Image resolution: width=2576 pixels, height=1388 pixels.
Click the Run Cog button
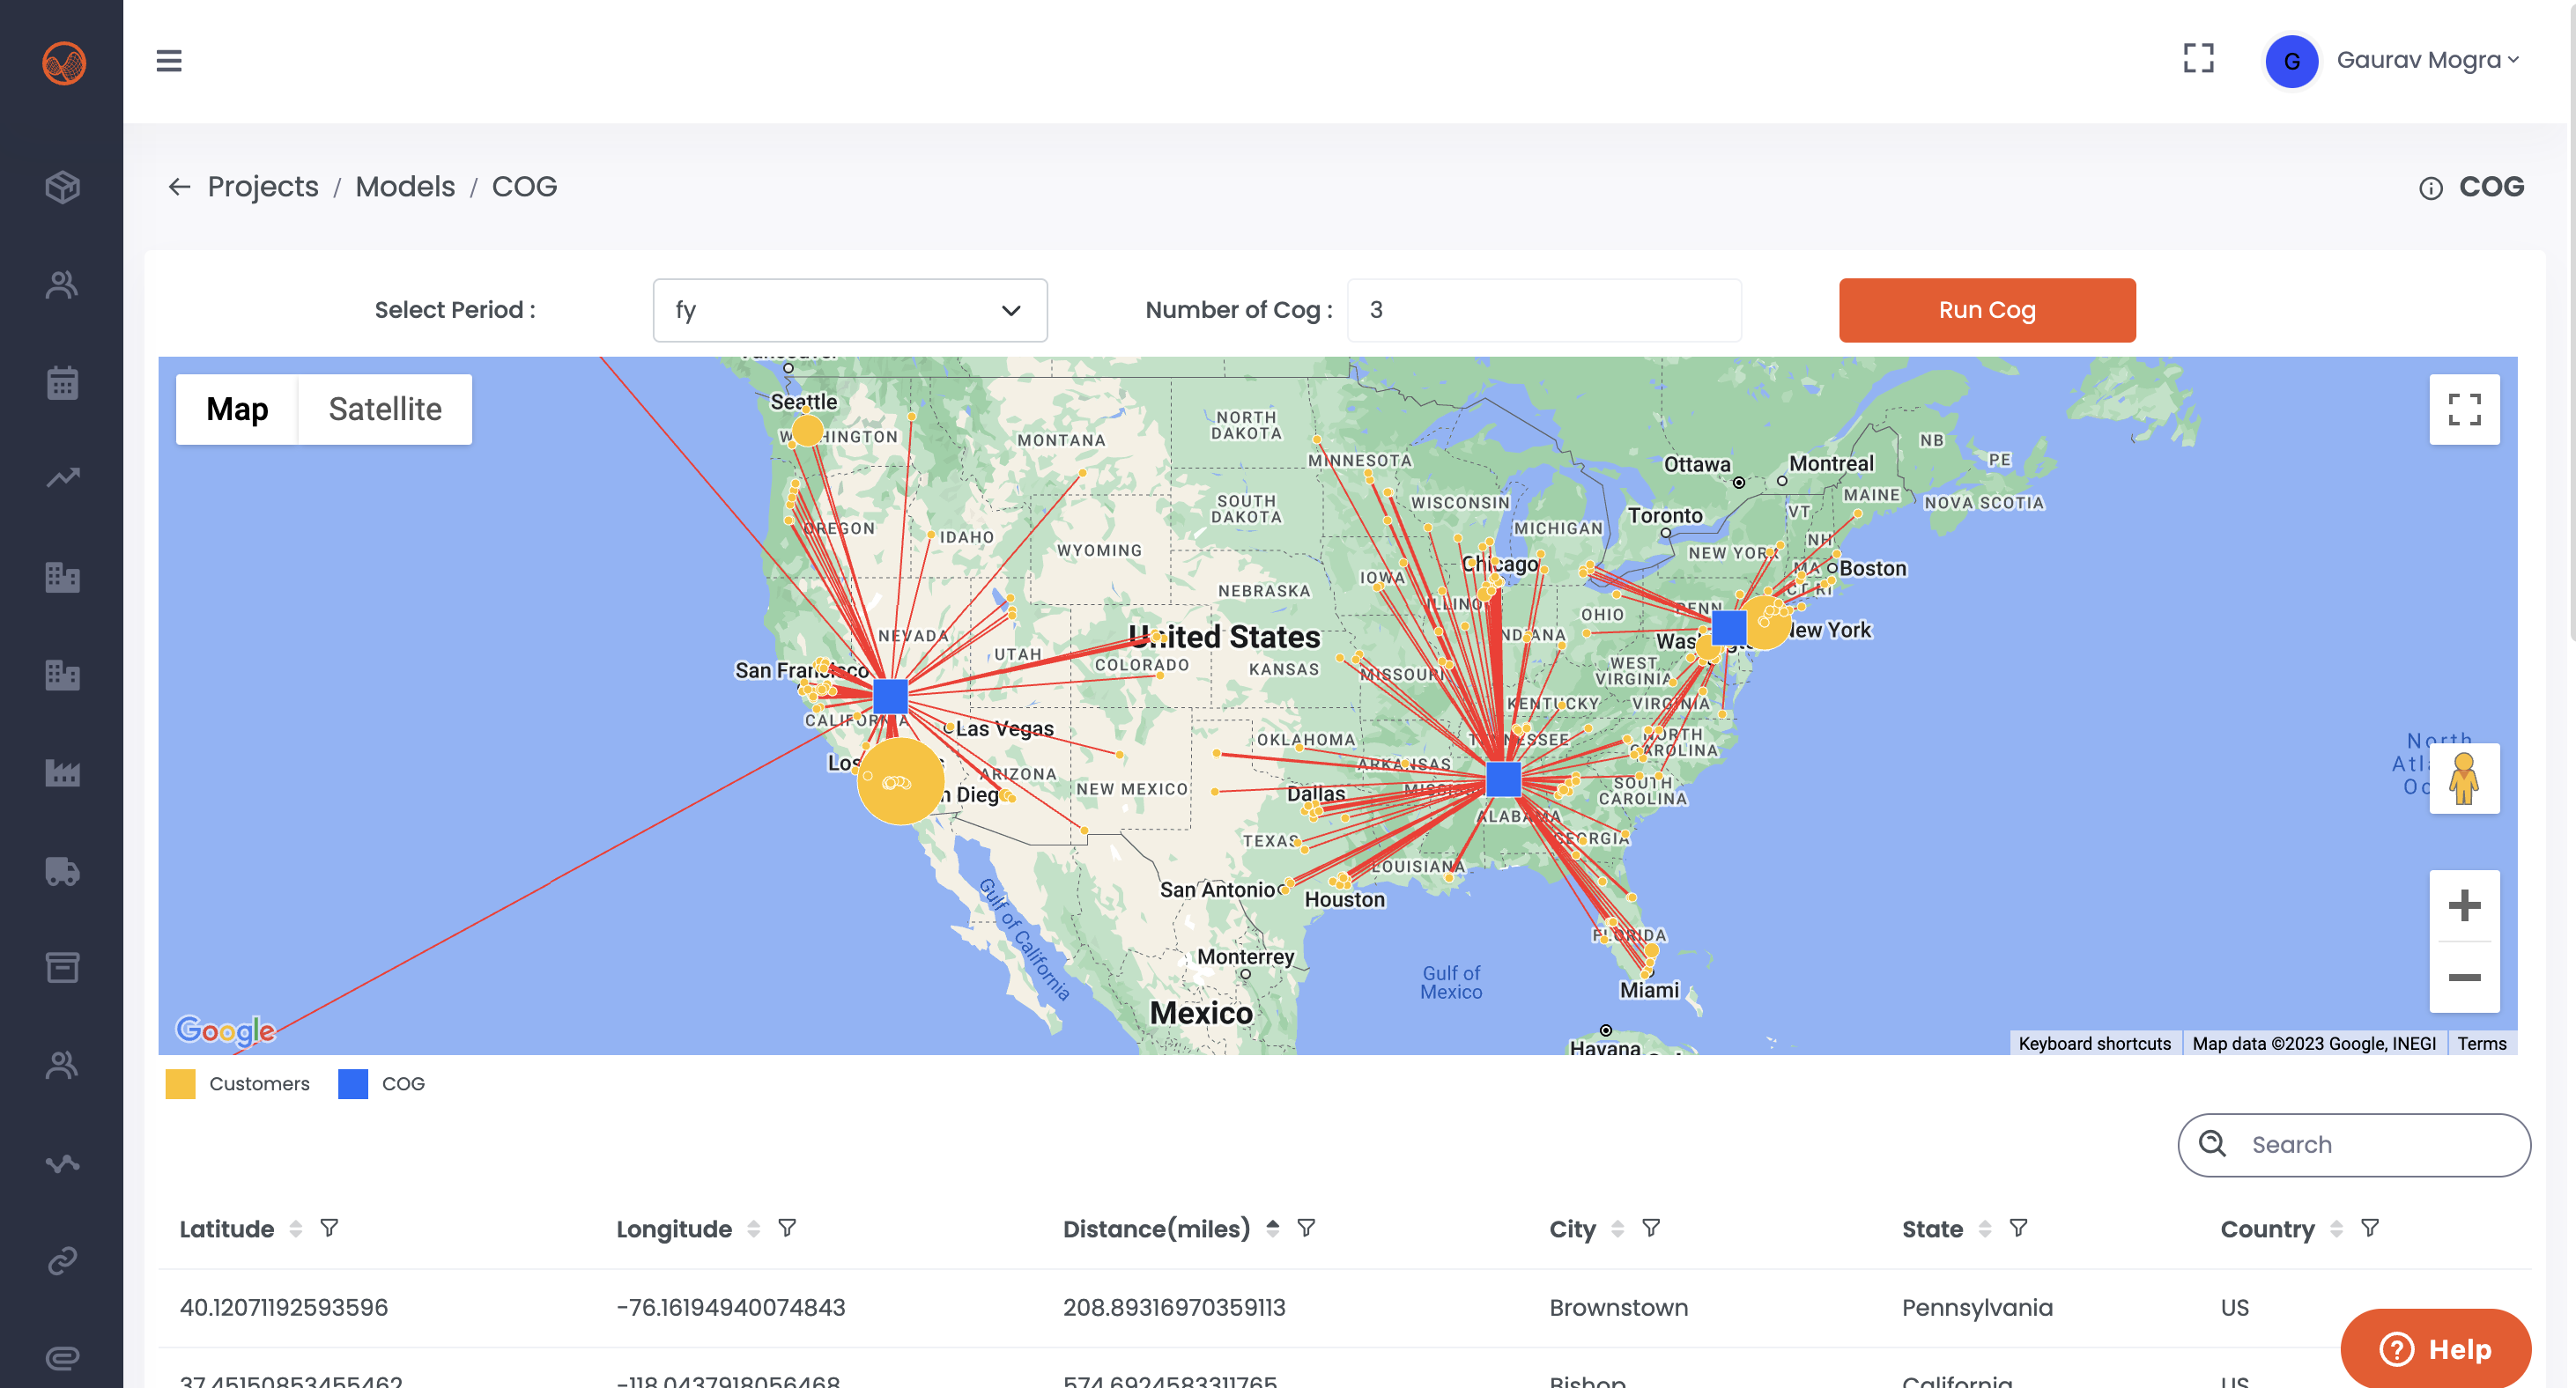pos(1986,310)
